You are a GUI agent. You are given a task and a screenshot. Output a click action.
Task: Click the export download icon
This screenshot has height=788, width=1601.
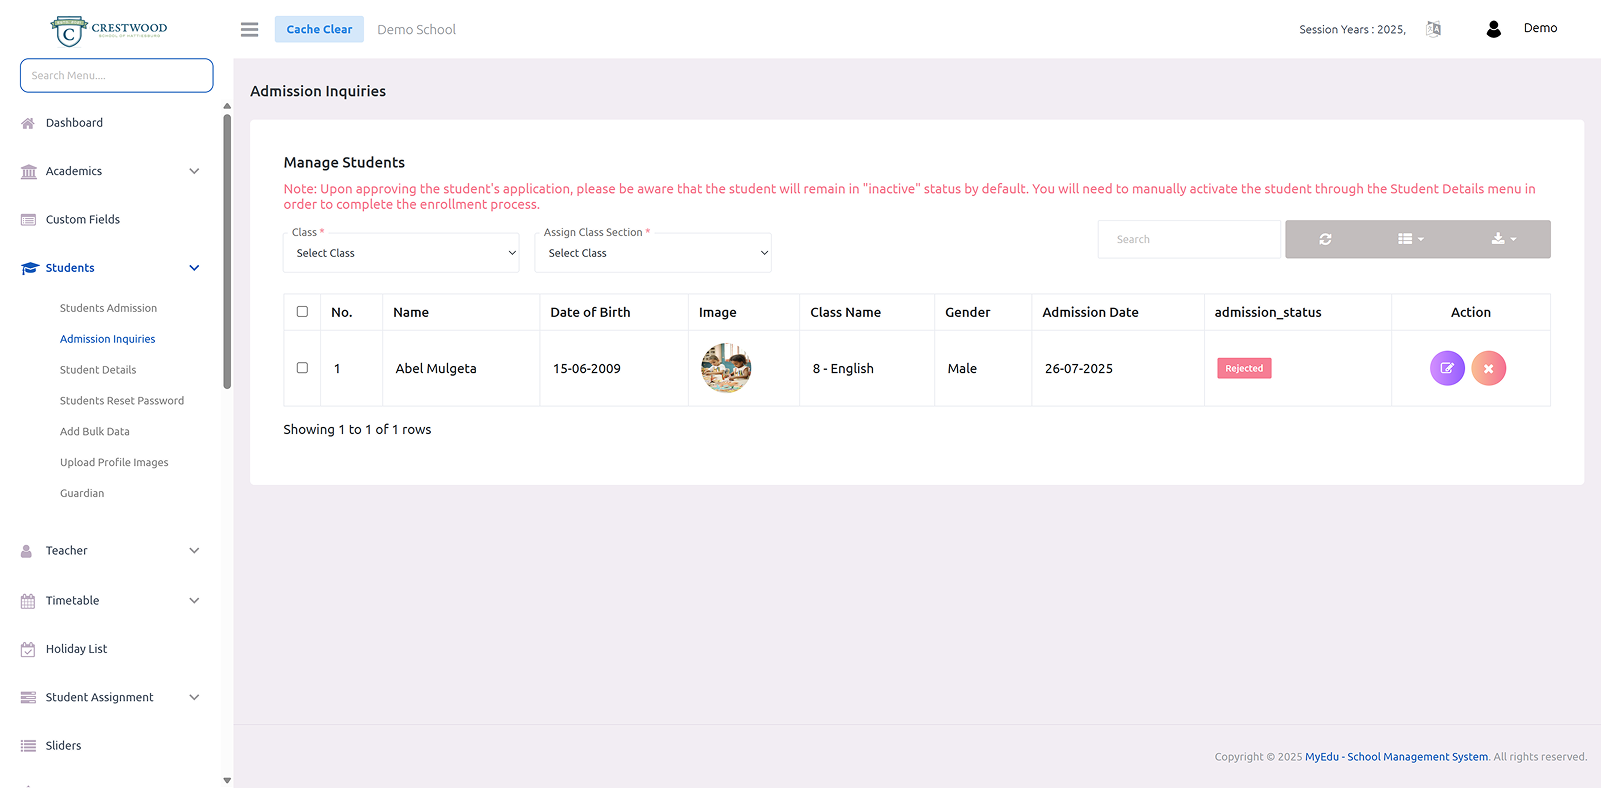pos(1503,239)
